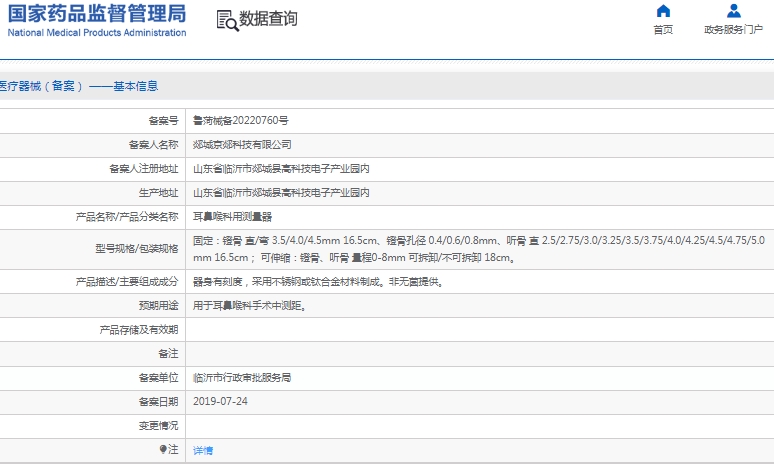The height and width of the screenshot is (473, 774).
Task: Click the dot icon beside 注
Action: click(163, 449)
